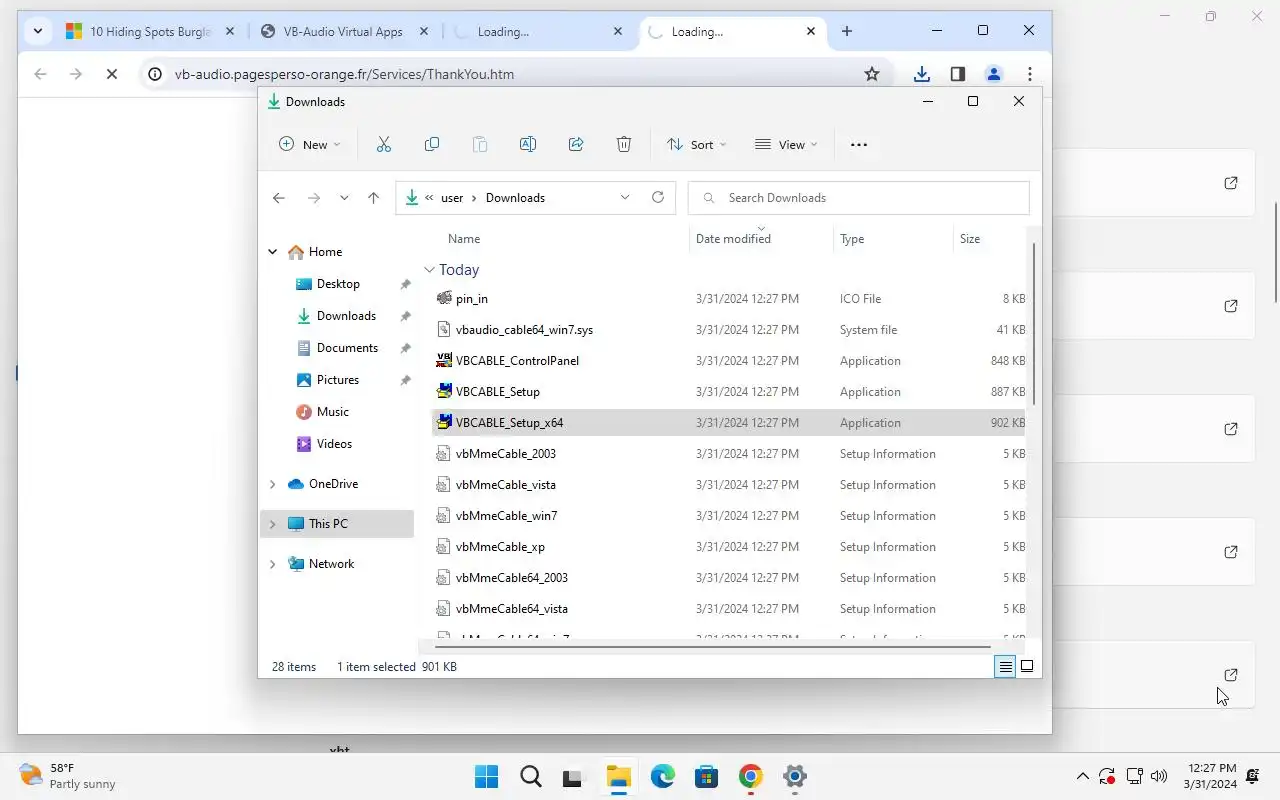This screenshot has width=1280, height=800.
Task: Open a new Chrome tab
Action: click(x=847, y=31)
